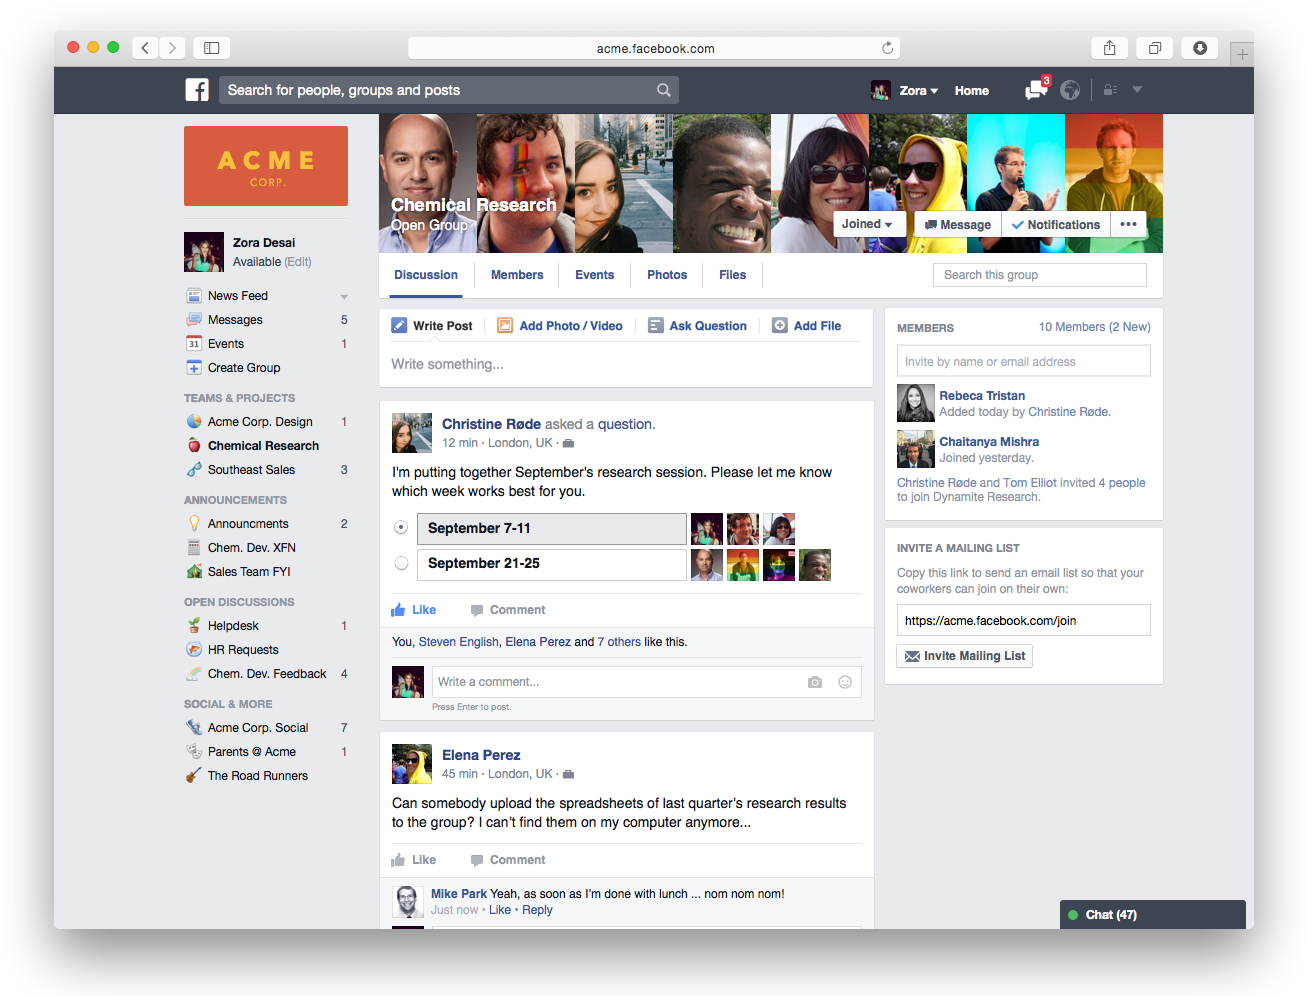The height and width of the screenshot is (996, 1307).
Task: Open the globe notifications icon
Action: 1070,90
